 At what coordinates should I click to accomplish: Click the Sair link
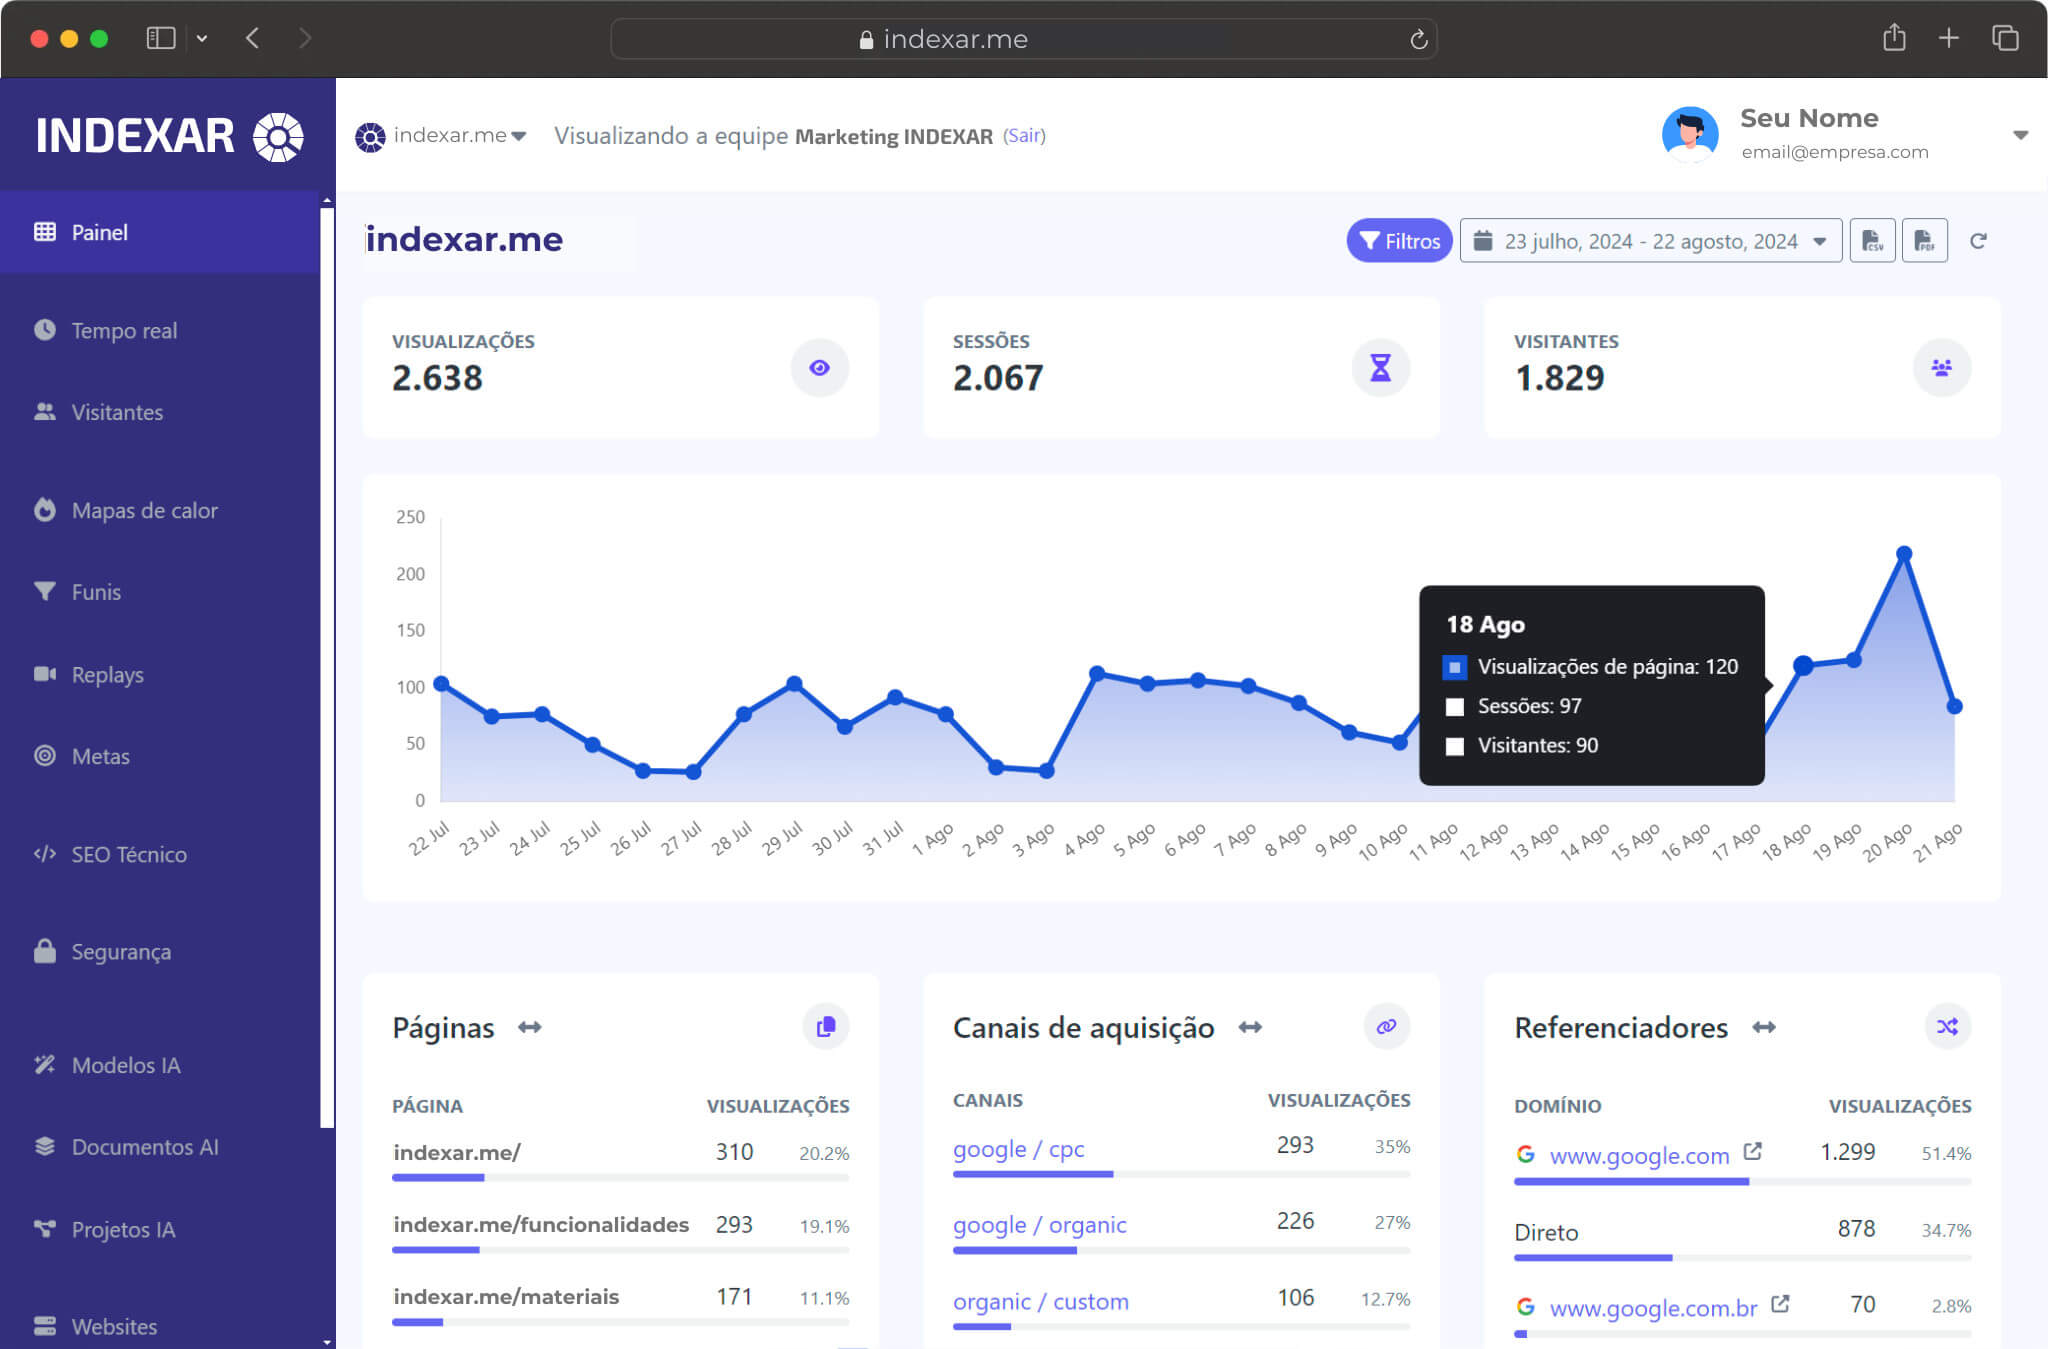click(1024, 136)
